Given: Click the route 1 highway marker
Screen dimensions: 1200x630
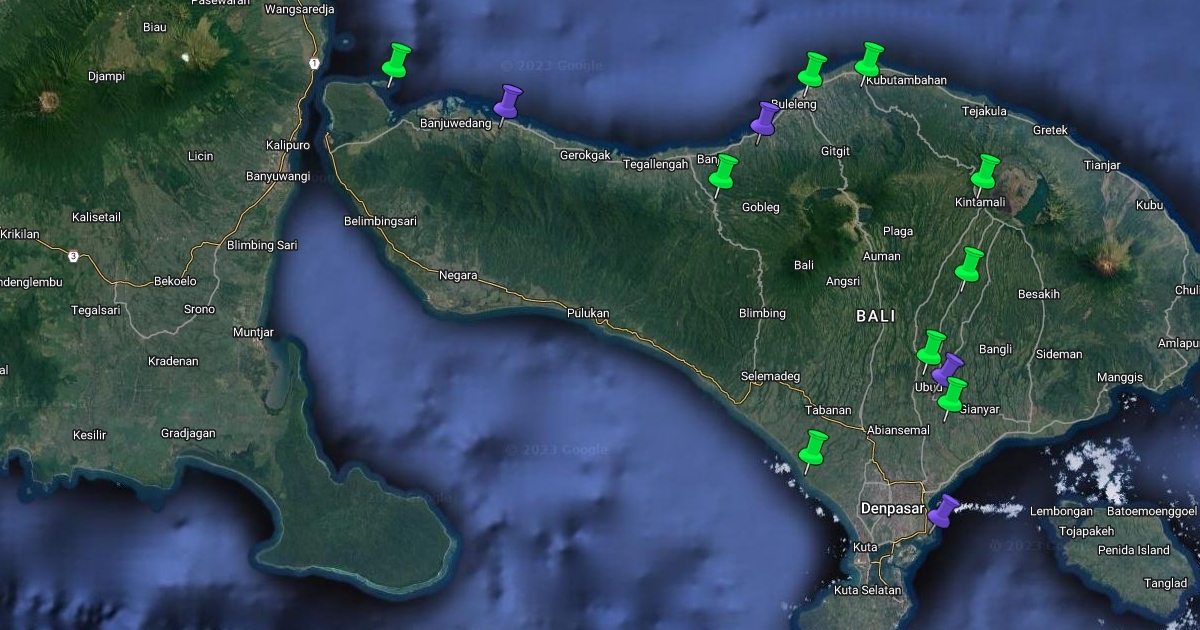Looking at the screenshot, I should 314,63.
